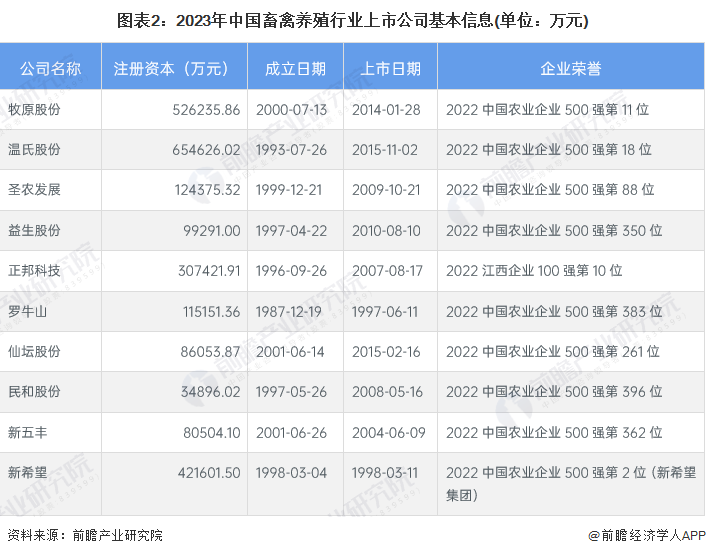Select honor text 500强第261位
Viewport: 706px width, 556px height.
612,352
